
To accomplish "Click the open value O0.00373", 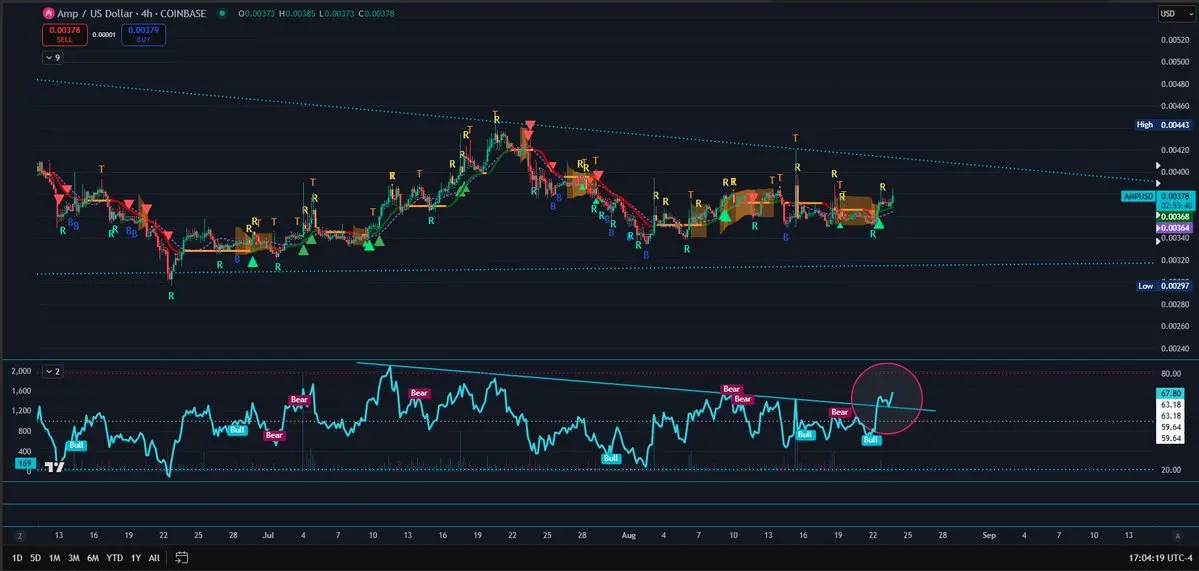I will (x=255, y=14).
